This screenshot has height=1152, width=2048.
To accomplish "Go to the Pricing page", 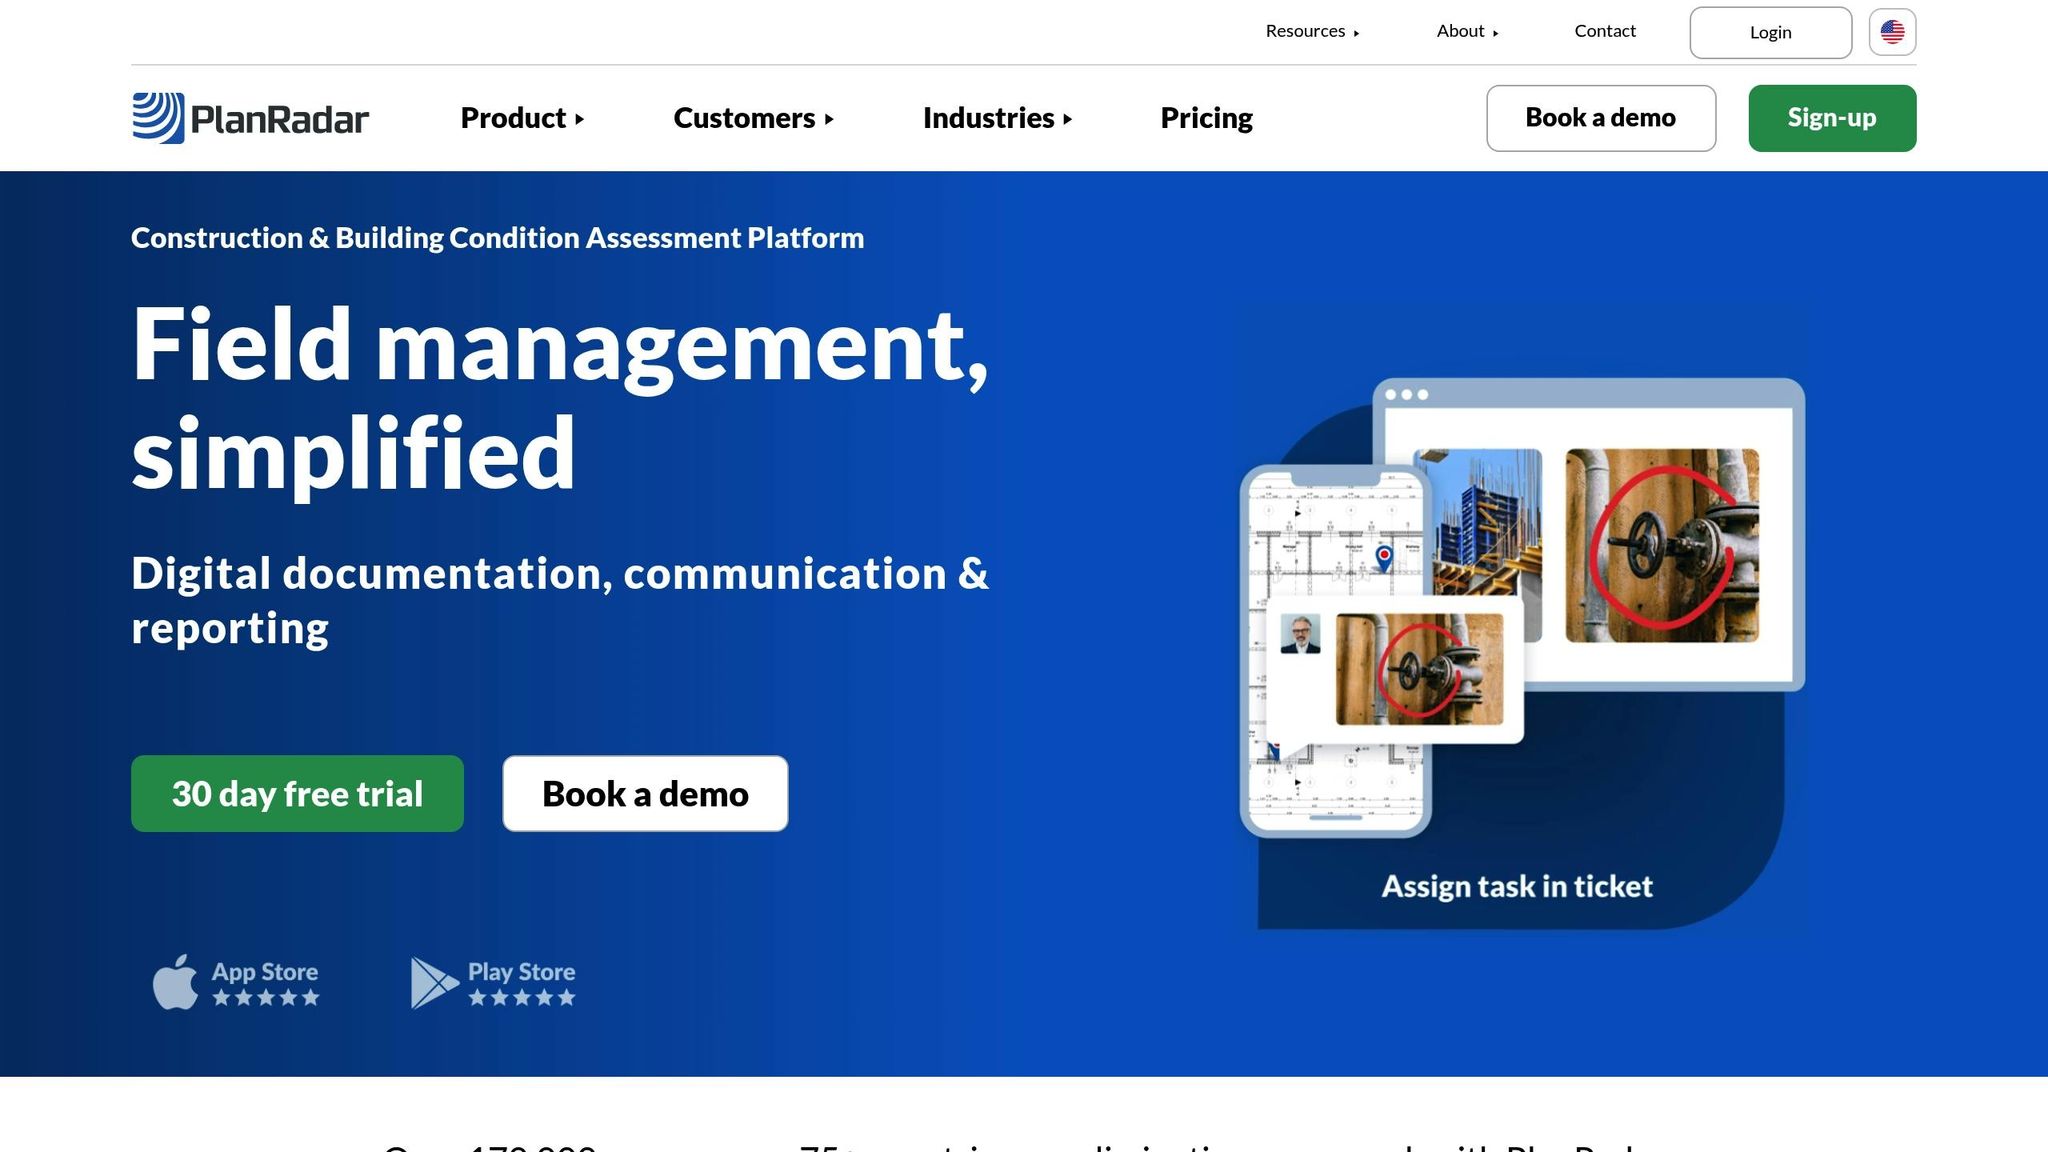I will coord(1206,118).
